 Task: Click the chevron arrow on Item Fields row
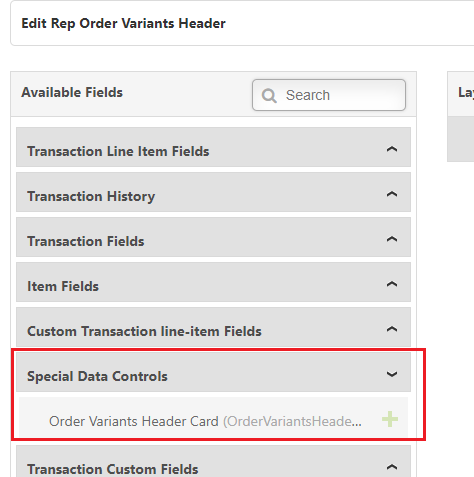pos(392,284)
